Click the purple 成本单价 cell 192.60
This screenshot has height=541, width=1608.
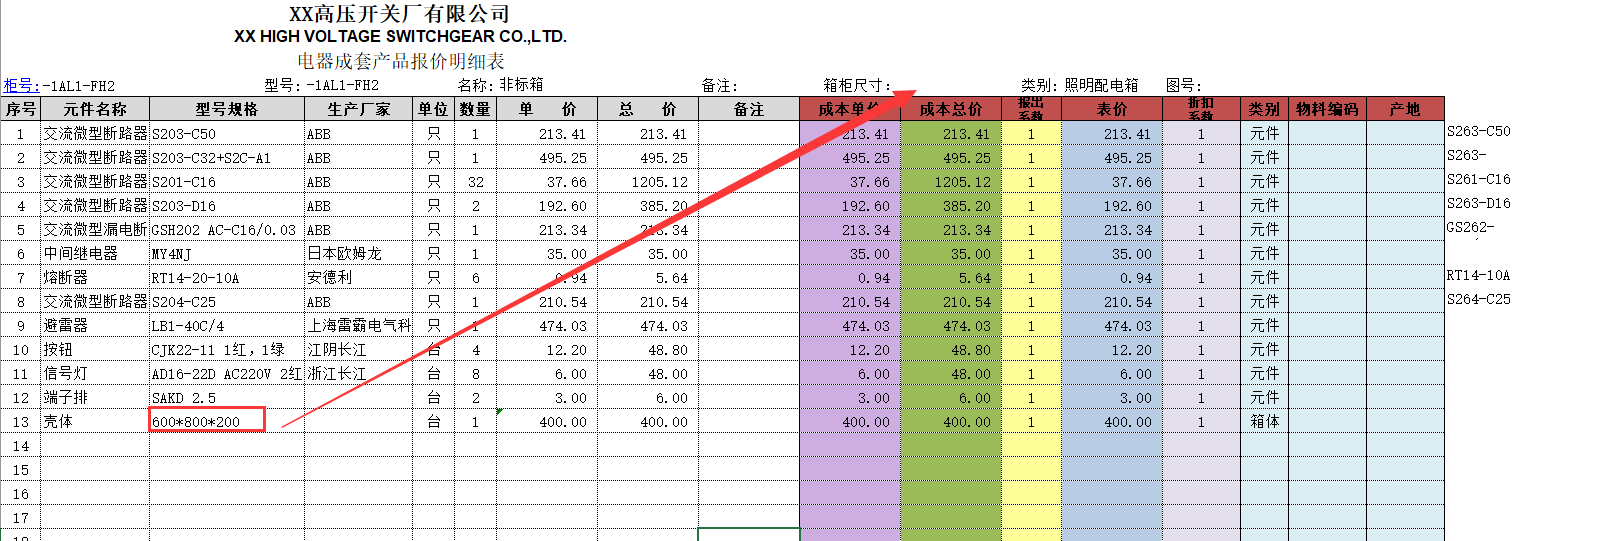coord(850,206)
